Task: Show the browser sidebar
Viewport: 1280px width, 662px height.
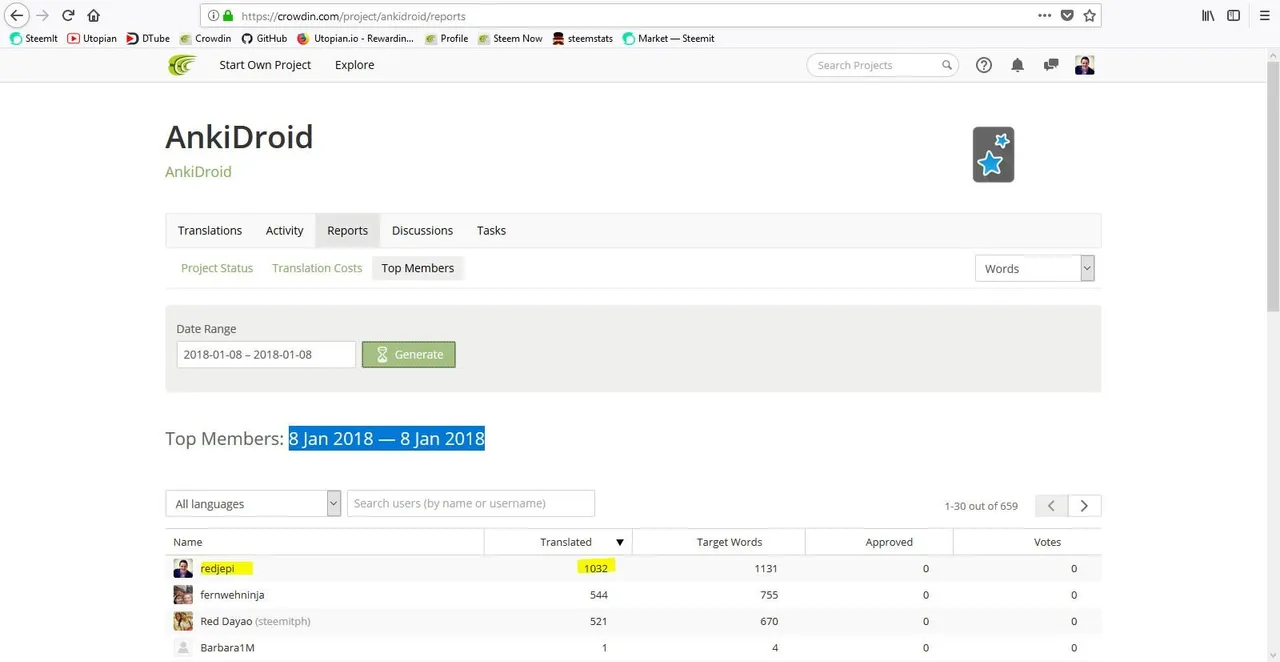Action: 1234,16
